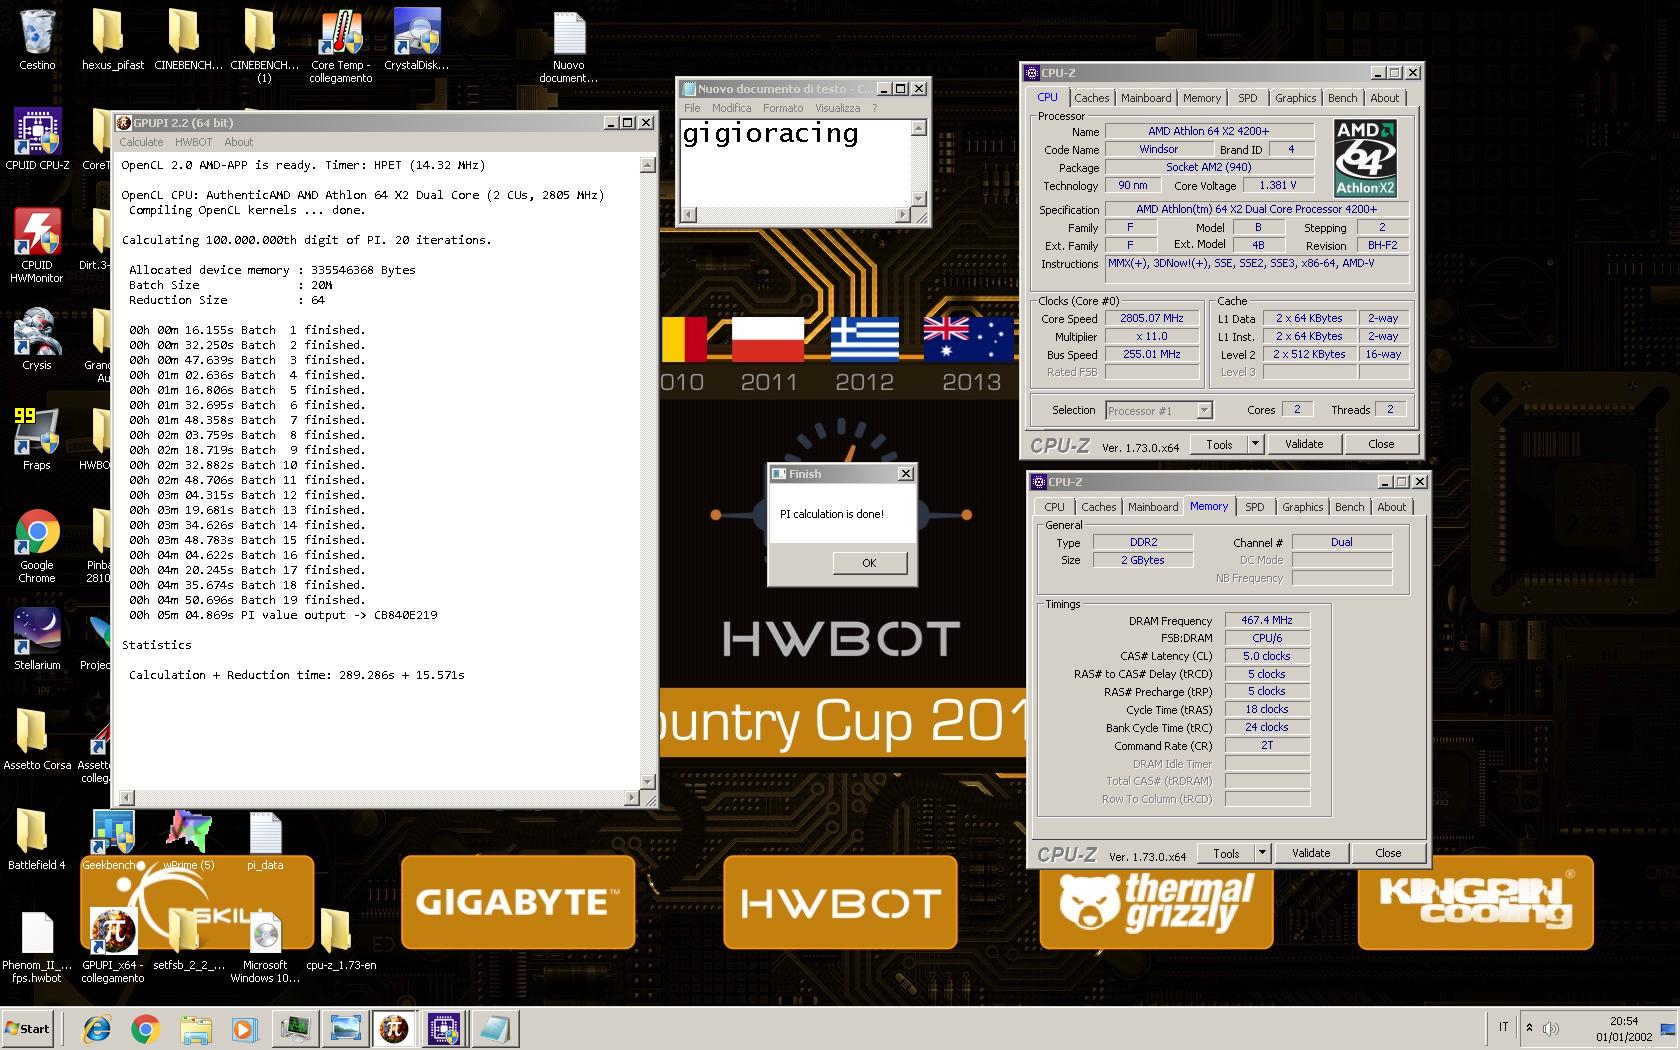Viewport: 1680px width, 1050px height.
Task: Click the GPUPI pi icon in taskbar
Action: [x=394, y=1029]
